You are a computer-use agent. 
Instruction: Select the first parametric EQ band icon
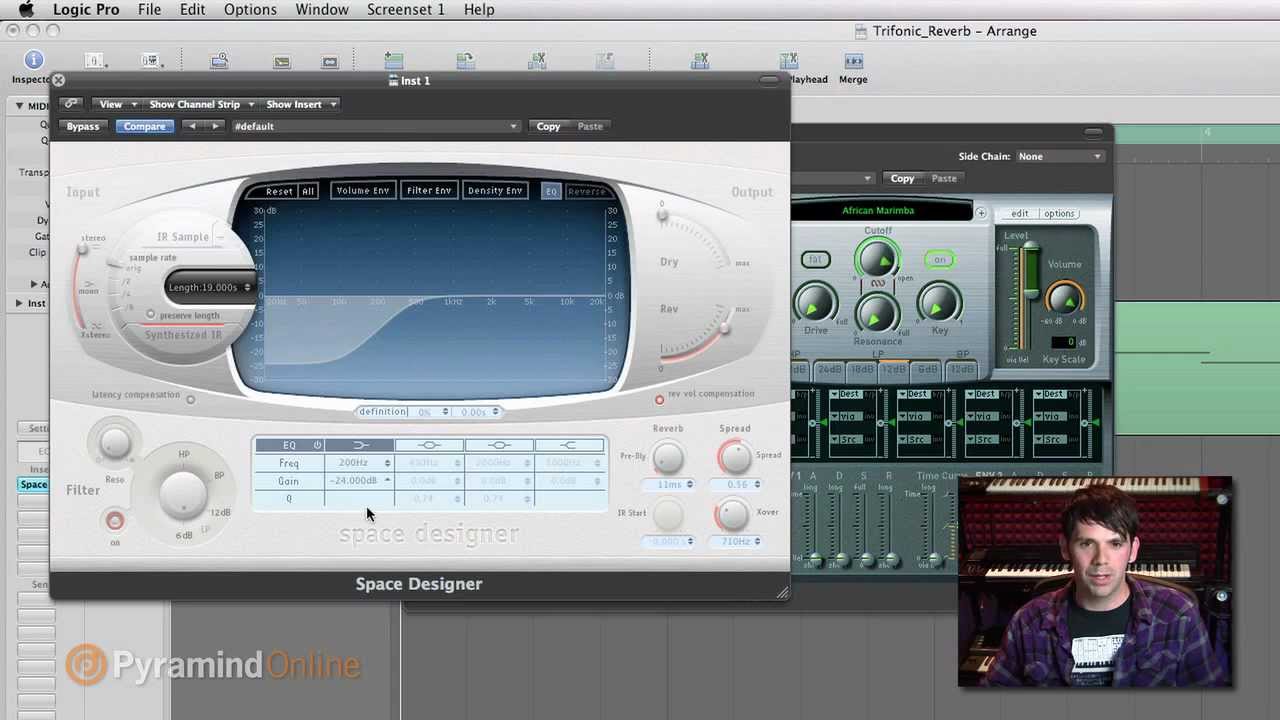(x=429, y=445)
